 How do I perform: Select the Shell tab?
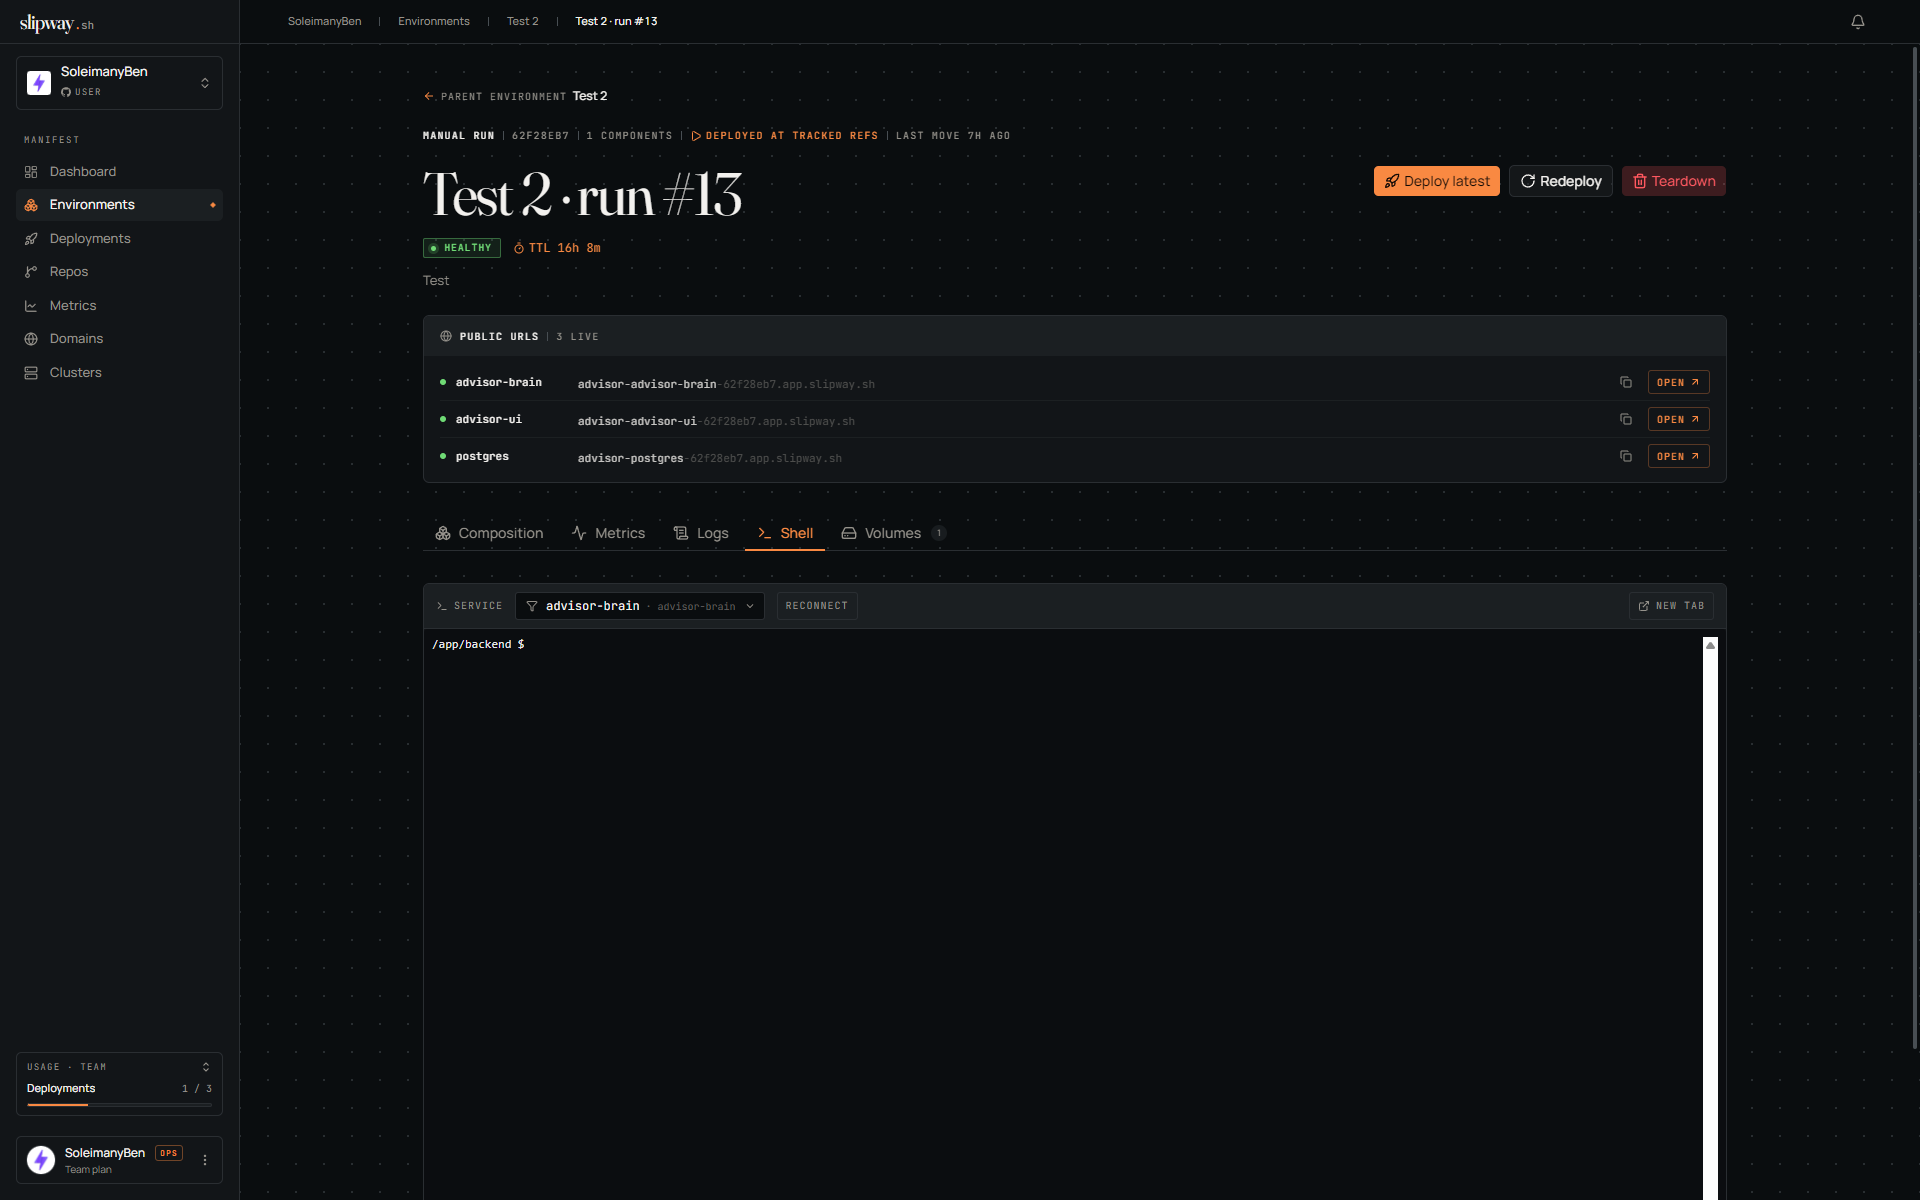[785, 533]
